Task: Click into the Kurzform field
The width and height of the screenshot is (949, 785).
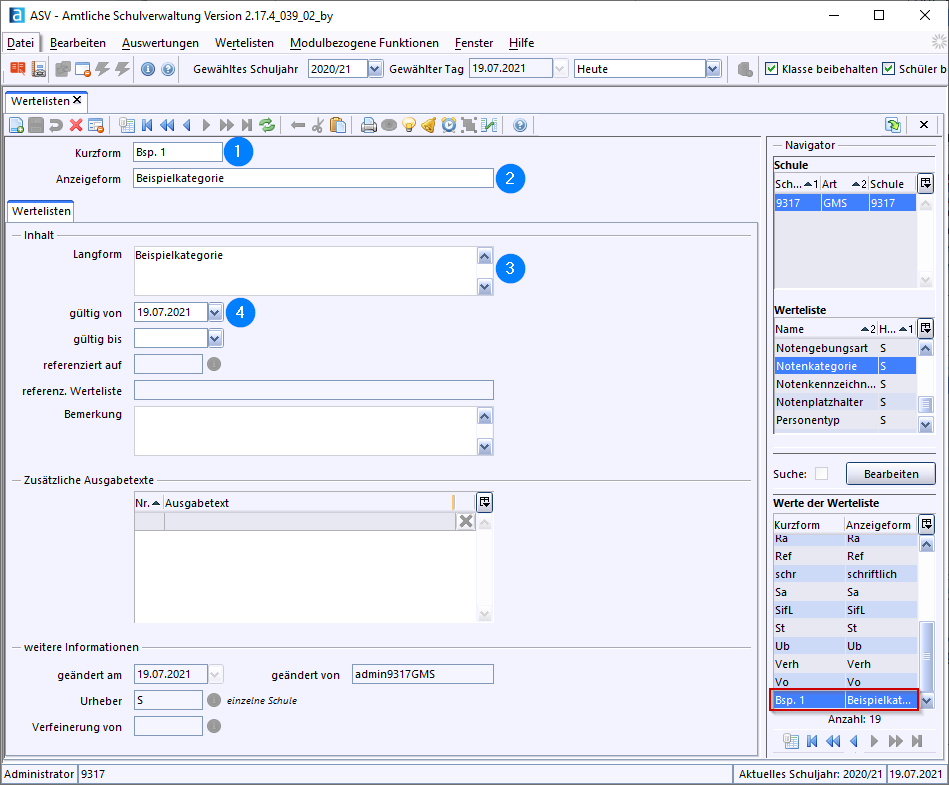Action: [x=178, y=152]
